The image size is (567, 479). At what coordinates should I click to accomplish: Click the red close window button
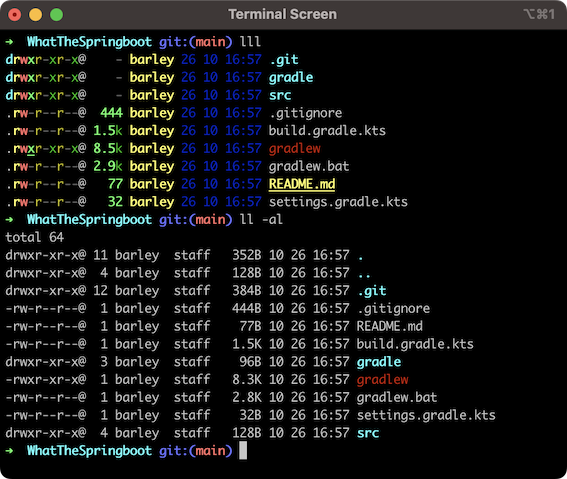tap(14, 15)
